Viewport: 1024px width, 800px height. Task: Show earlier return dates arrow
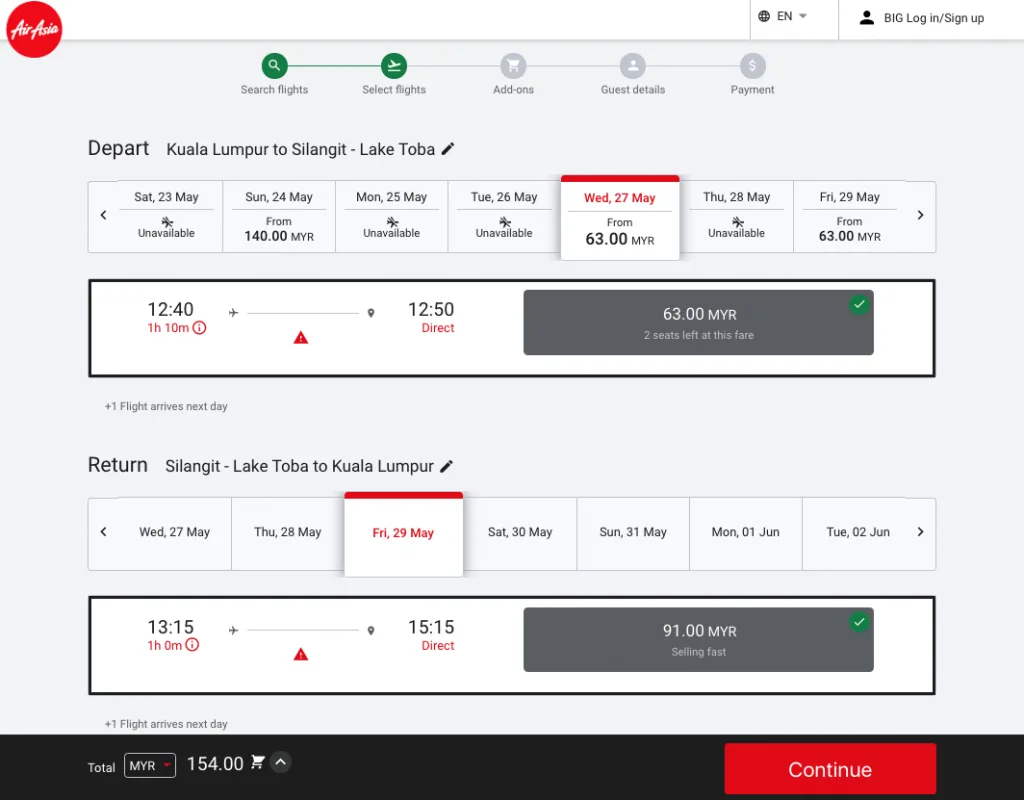pyautogui.click(x=103, y=532)
